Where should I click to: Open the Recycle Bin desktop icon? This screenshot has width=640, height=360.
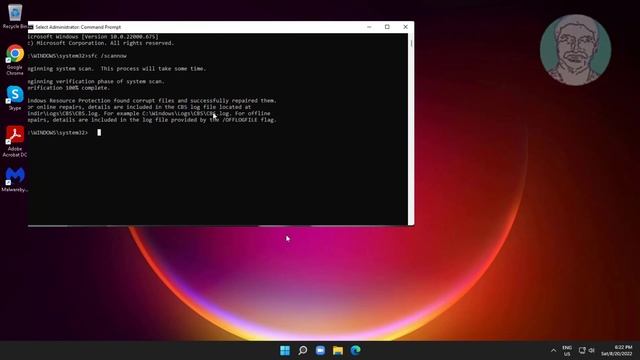(15, 16)
